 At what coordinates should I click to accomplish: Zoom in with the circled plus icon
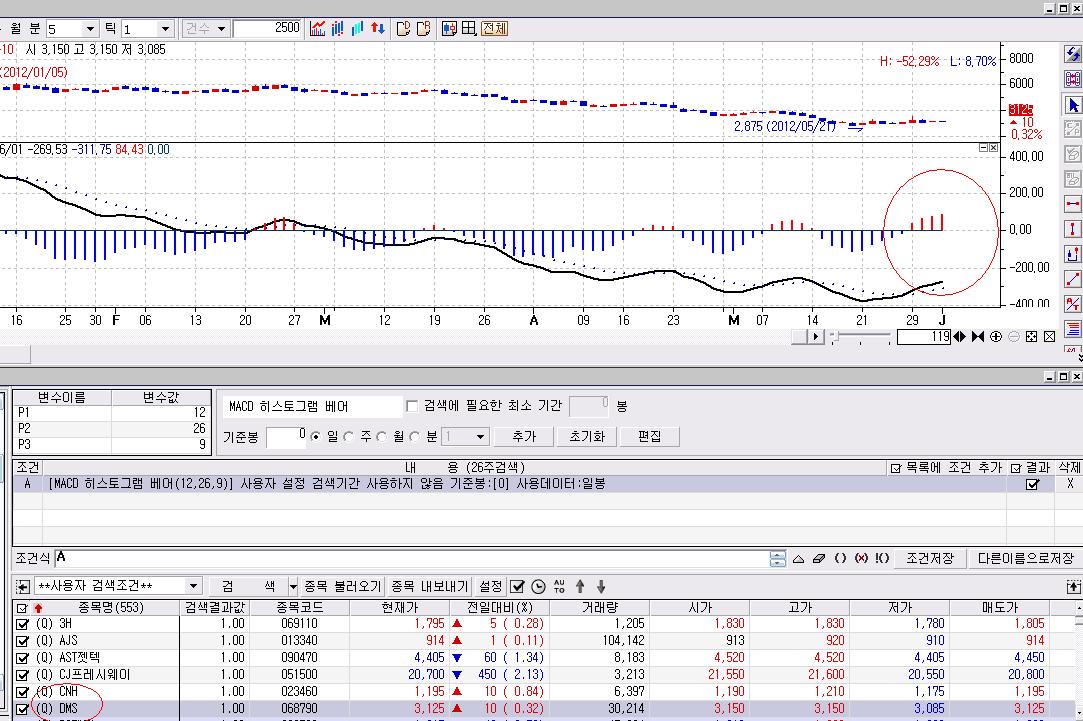click(x=996, y=336)
